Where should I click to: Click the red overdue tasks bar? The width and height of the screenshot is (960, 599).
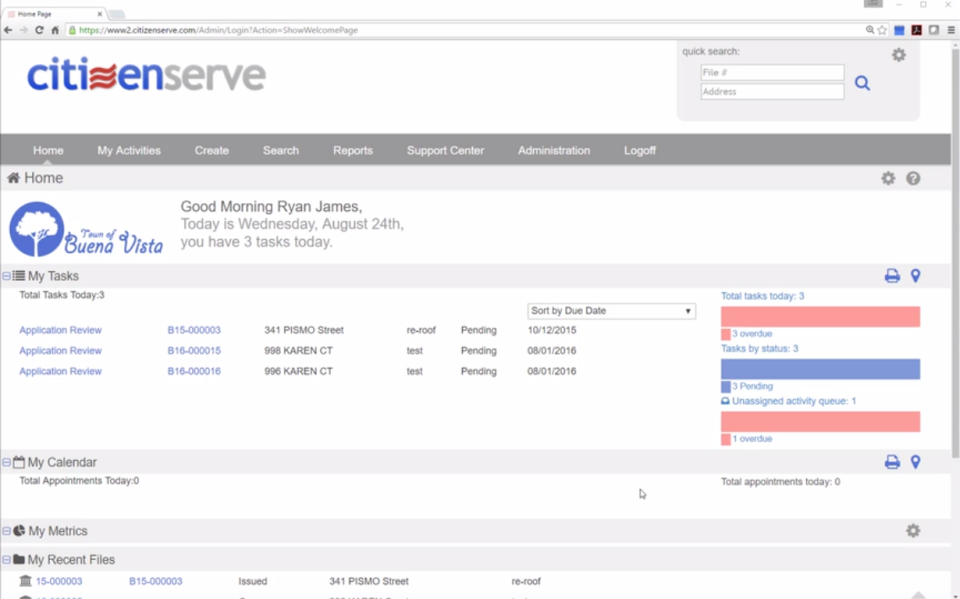click(x=820, y=315)
